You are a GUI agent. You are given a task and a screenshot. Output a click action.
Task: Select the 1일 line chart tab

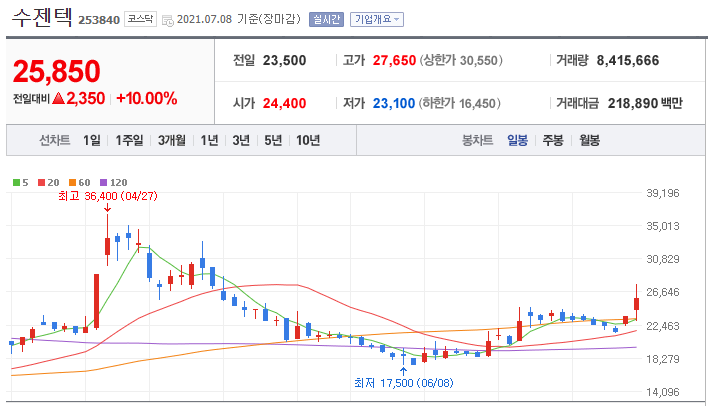tap(92, 140)
